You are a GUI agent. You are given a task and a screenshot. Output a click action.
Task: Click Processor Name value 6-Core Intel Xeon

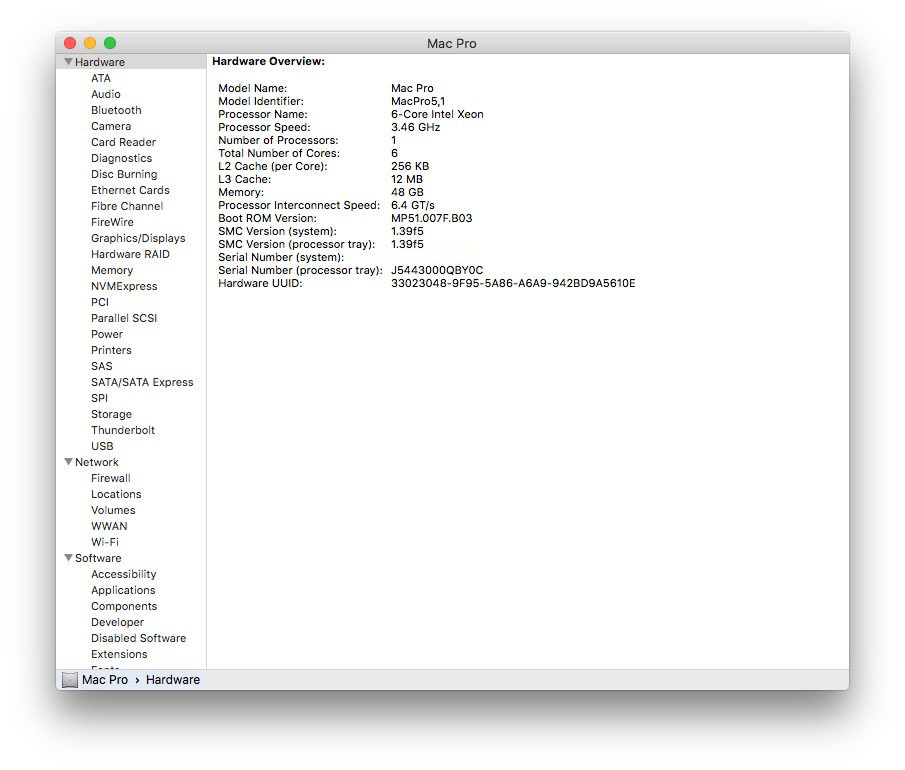point(437,114)
